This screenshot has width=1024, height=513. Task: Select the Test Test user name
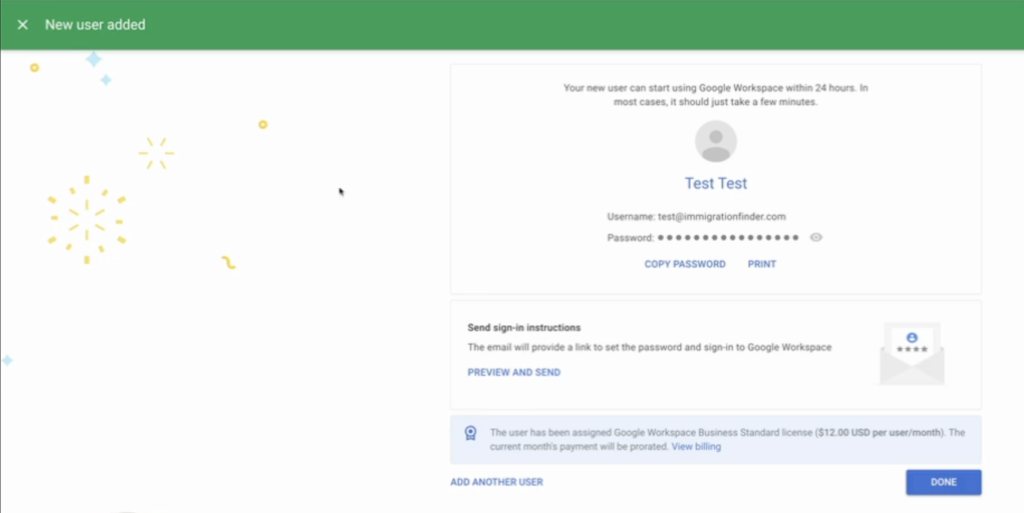coord(715,184)
